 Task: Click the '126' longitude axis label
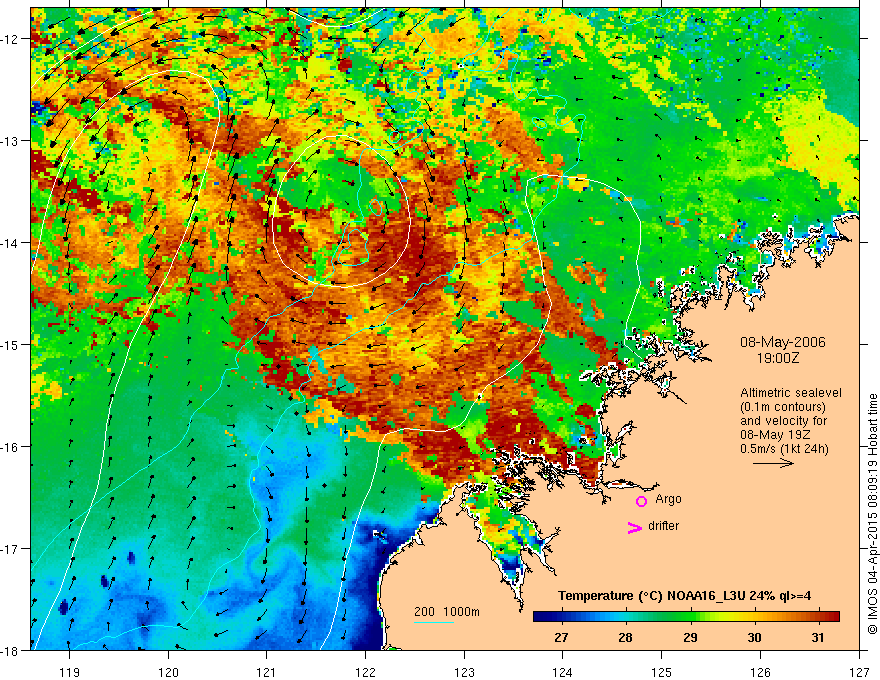click(760, 672)
